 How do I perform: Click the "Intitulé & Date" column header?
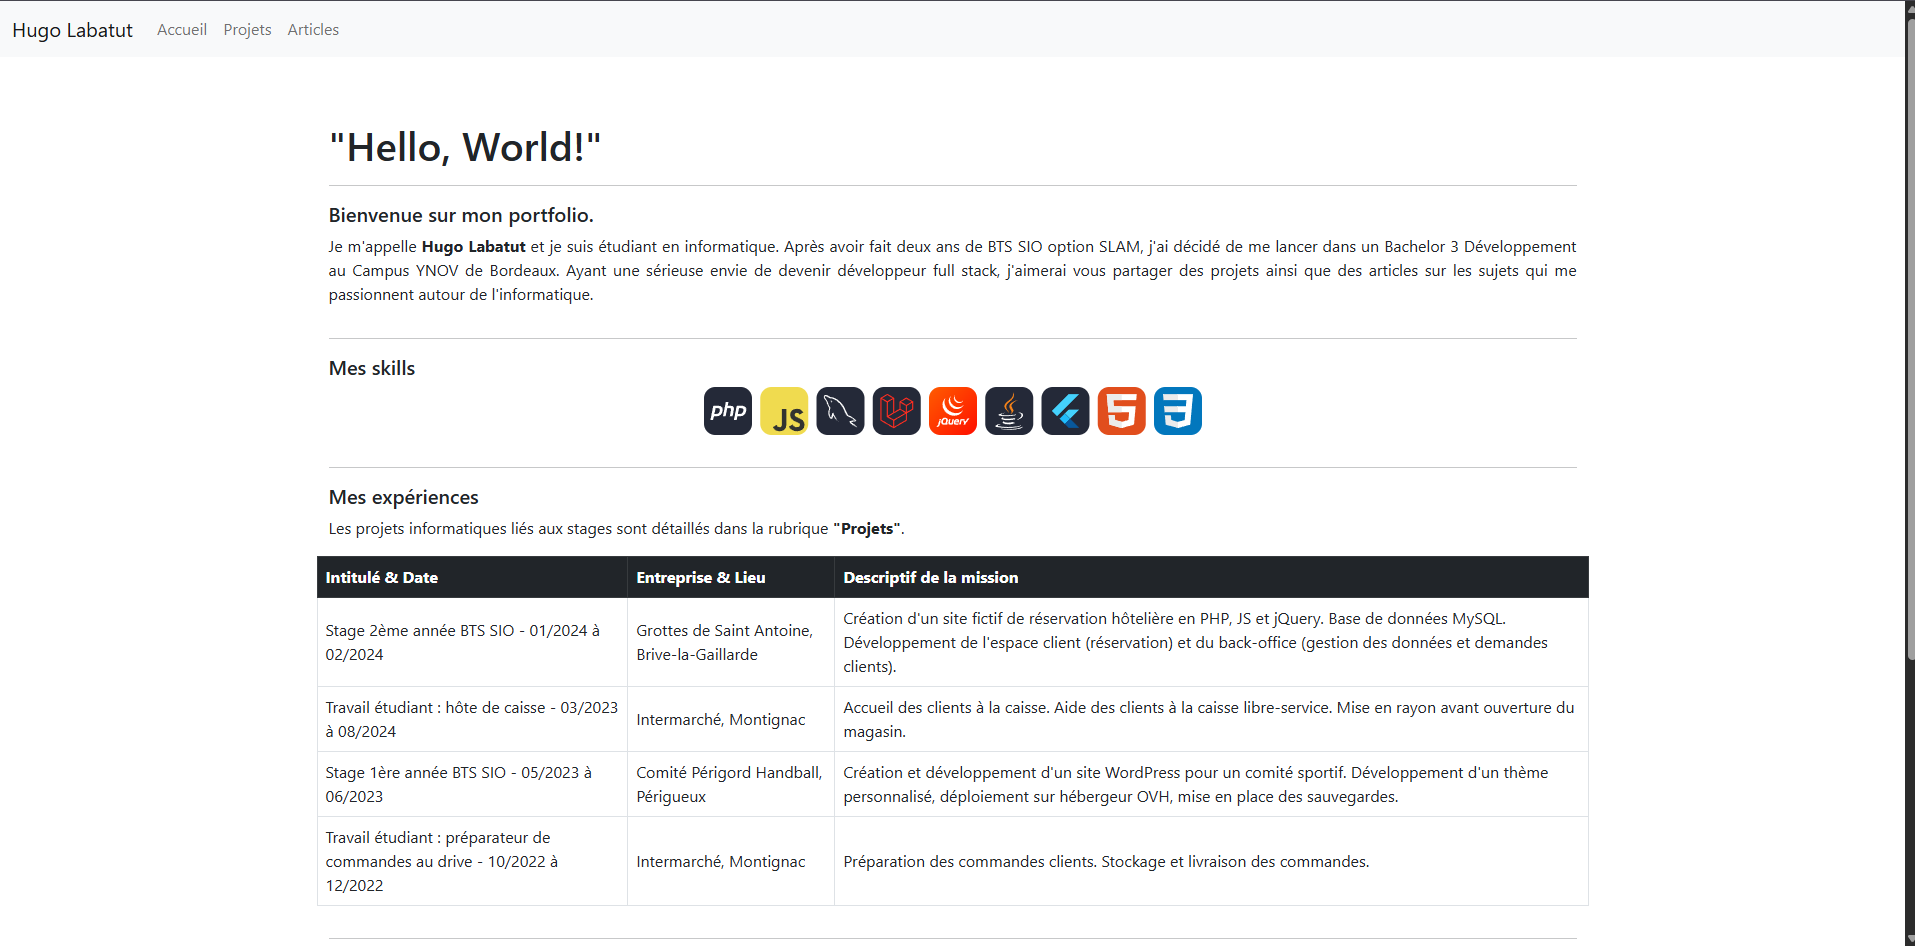tap(382, 578)
